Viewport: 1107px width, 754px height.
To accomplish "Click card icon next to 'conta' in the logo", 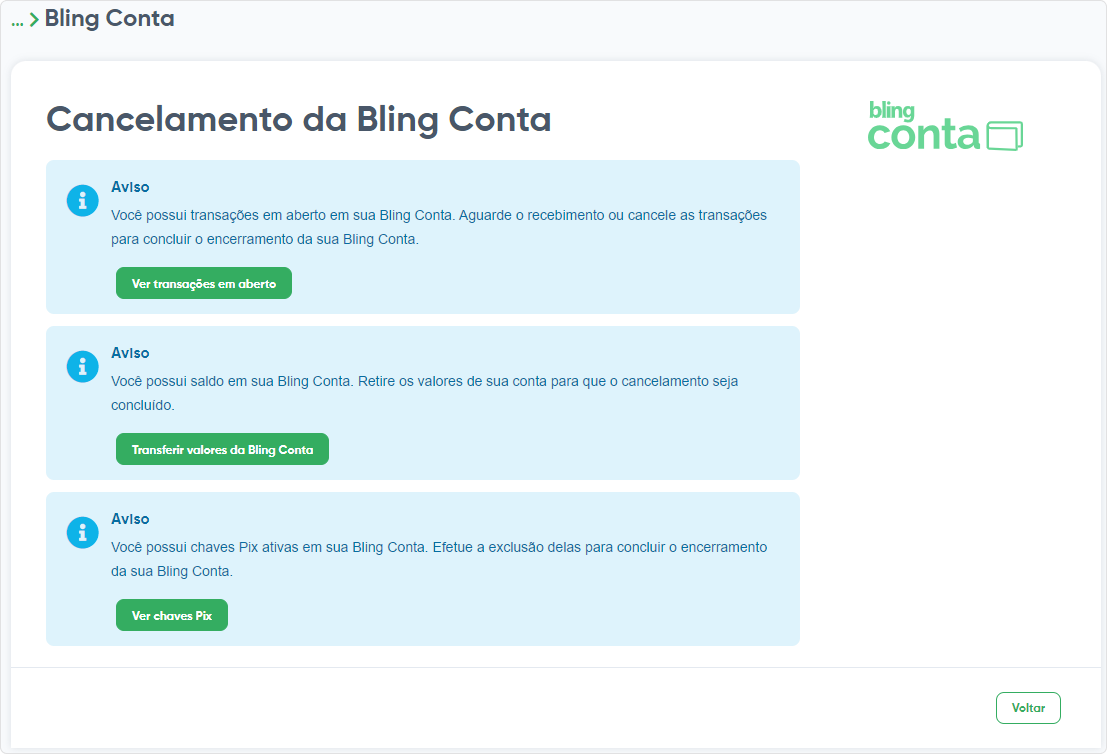I will [1005, 136].
